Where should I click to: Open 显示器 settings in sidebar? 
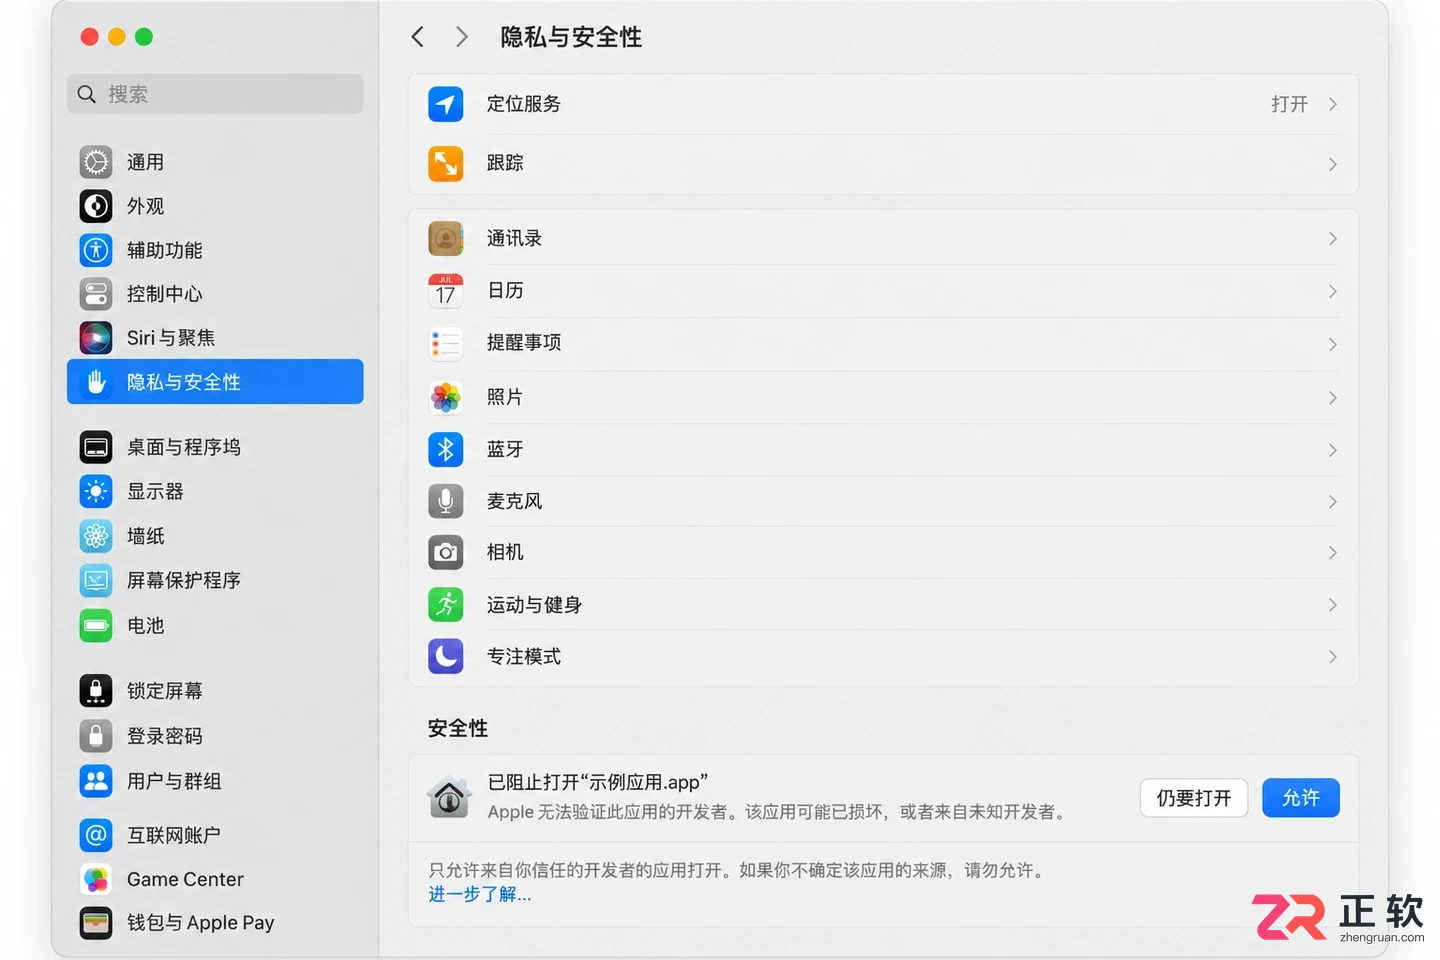point(215,491)
